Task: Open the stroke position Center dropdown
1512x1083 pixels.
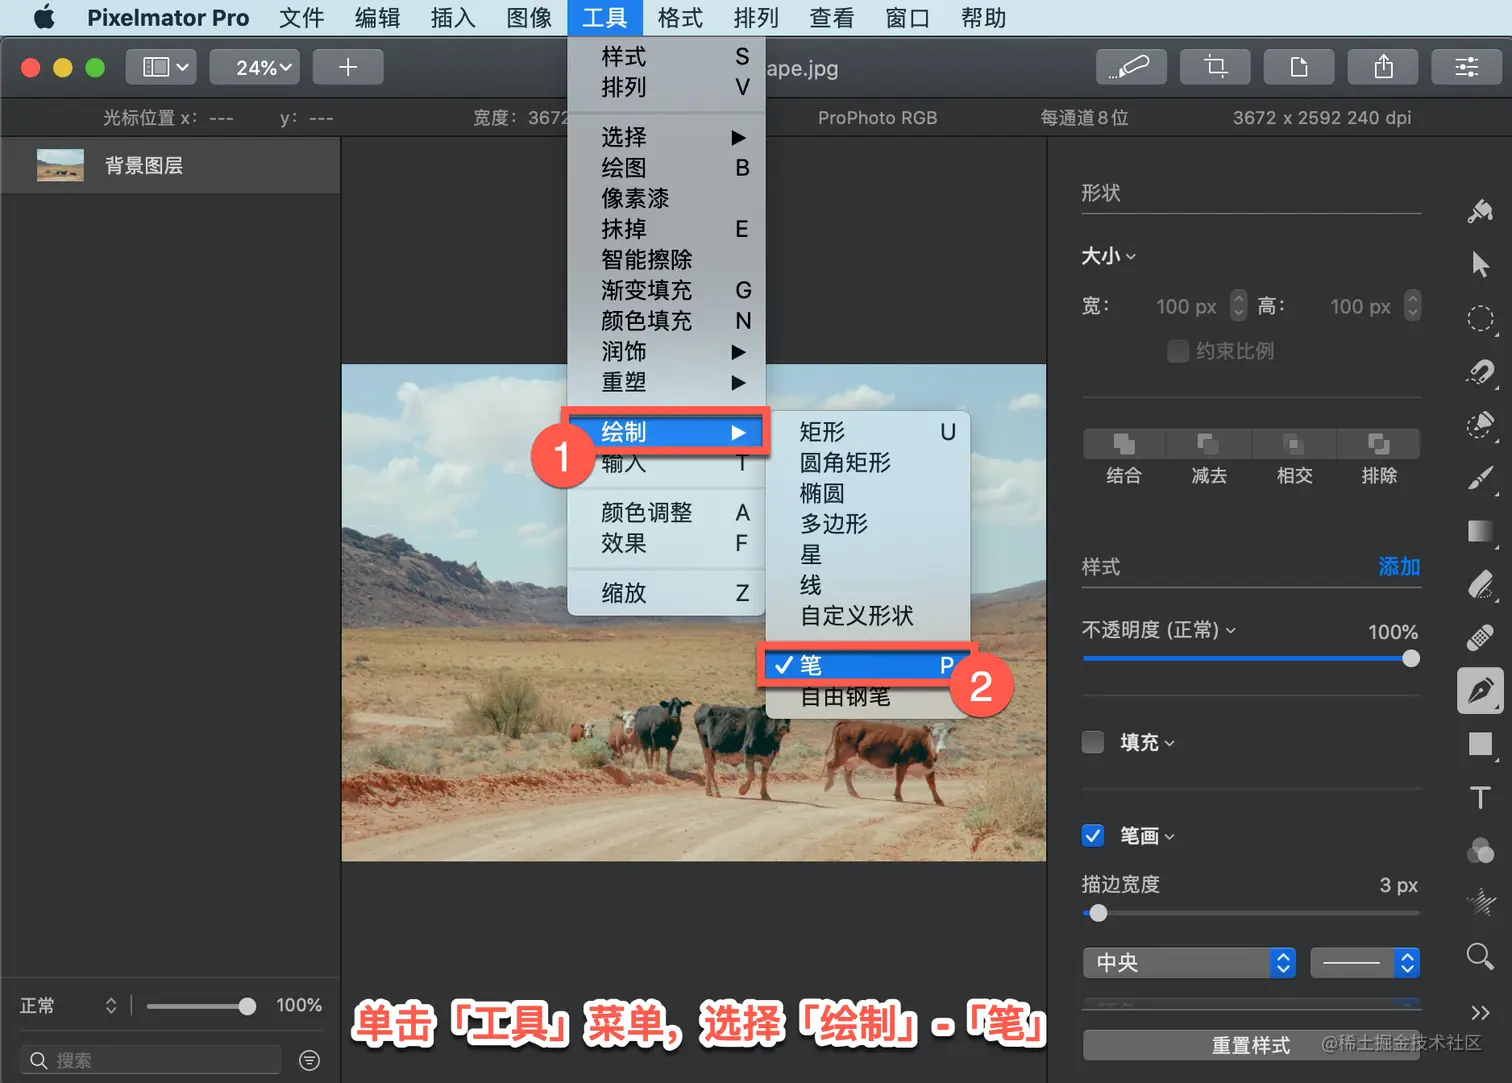Action: (x=1190, y=963)
